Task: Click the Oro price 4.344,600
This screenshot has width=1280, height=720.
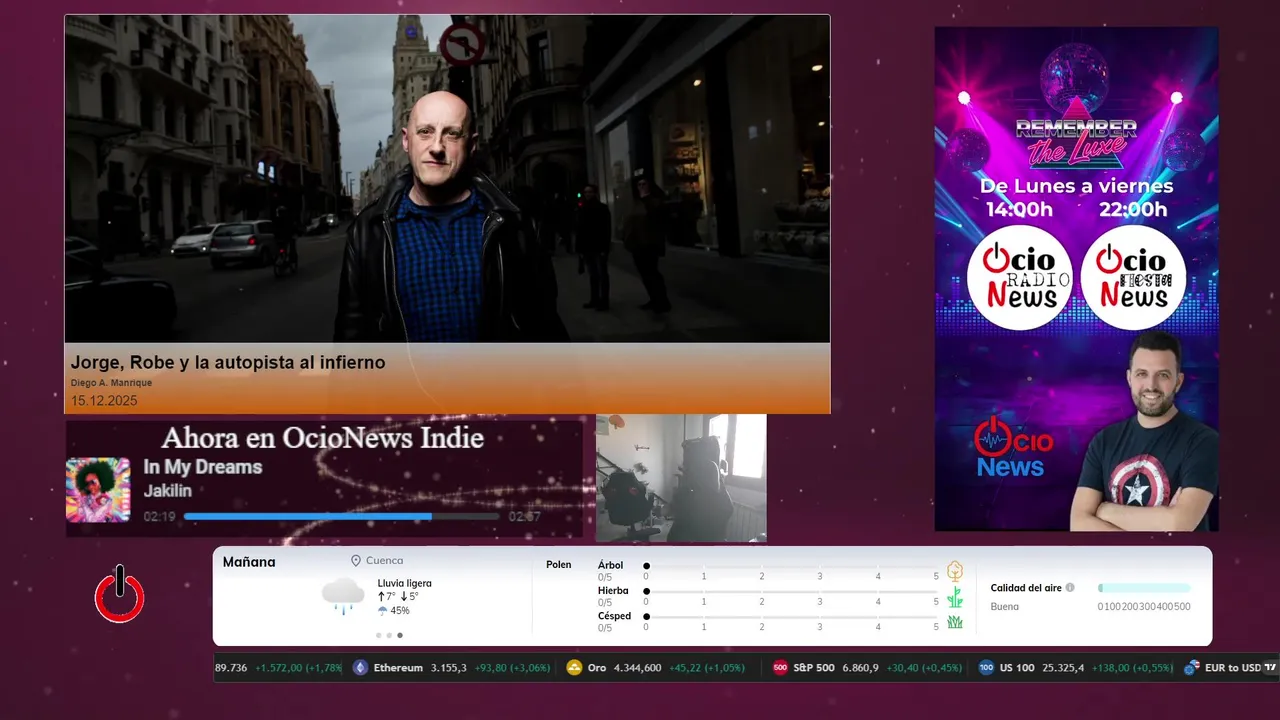Action: [637, 668]
